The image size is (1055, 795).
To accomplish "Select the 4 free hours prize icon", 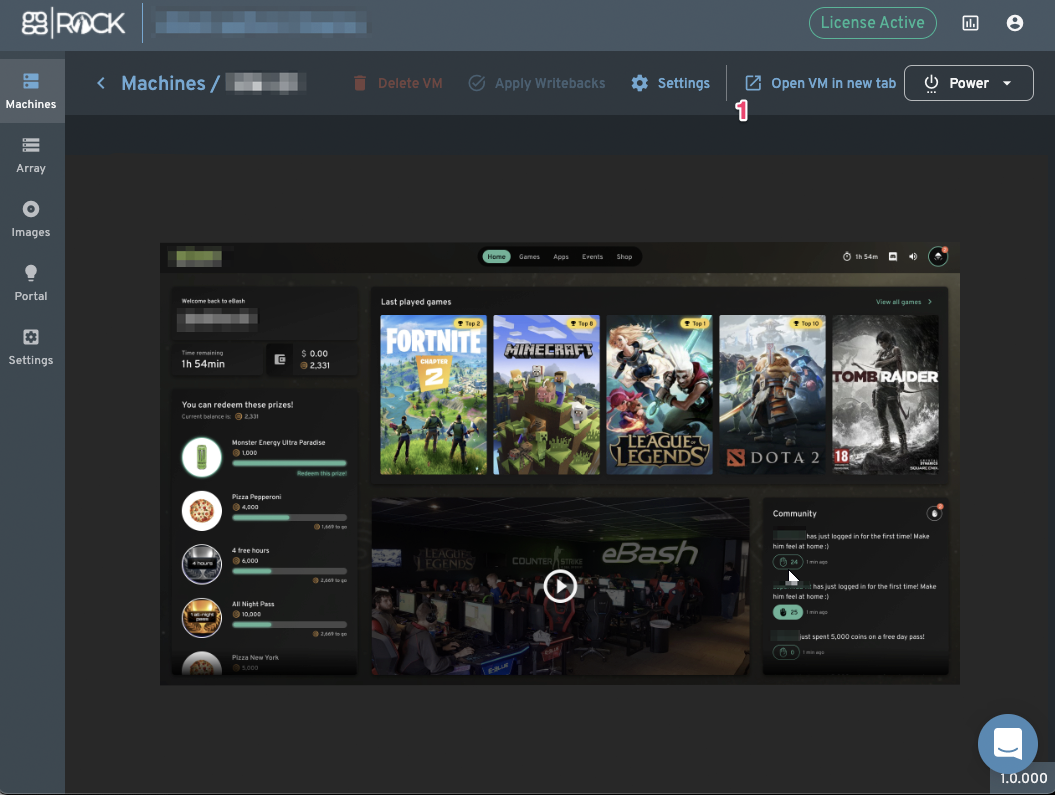I will click(x=202, y=564).
